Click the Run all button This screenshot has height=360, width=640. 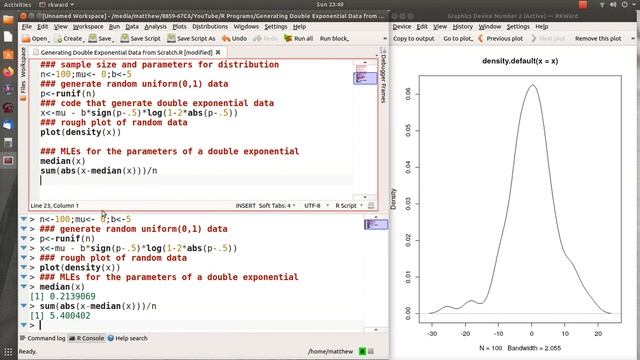299,38
